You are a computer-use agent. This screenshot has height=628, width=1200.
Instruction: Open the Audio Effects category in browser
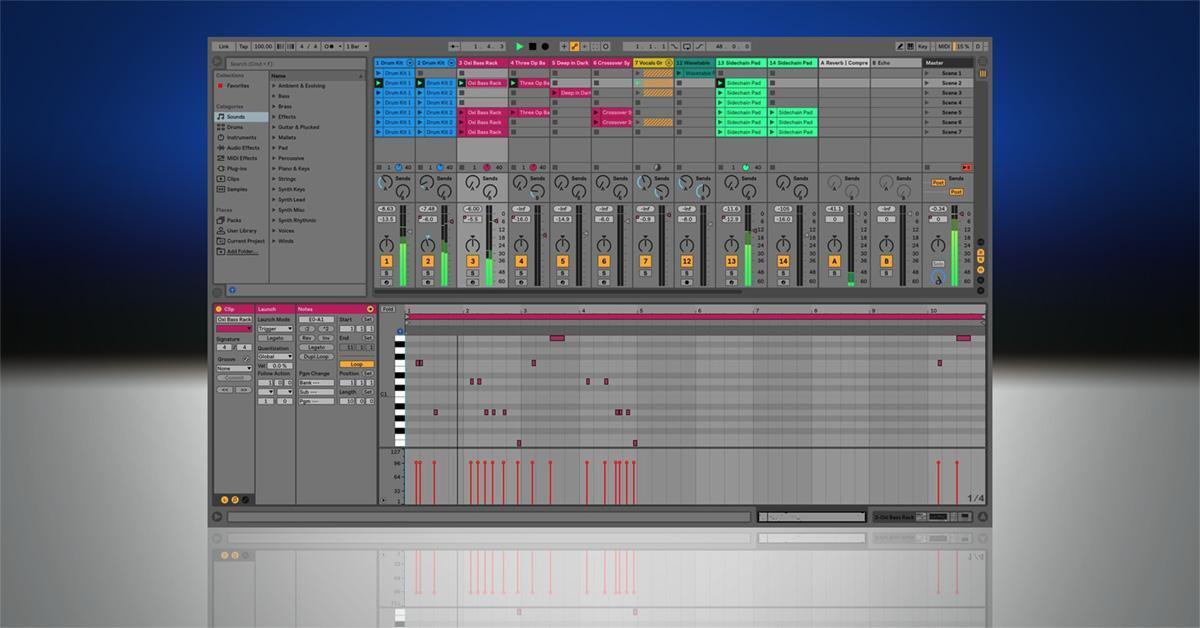(241, 148)
